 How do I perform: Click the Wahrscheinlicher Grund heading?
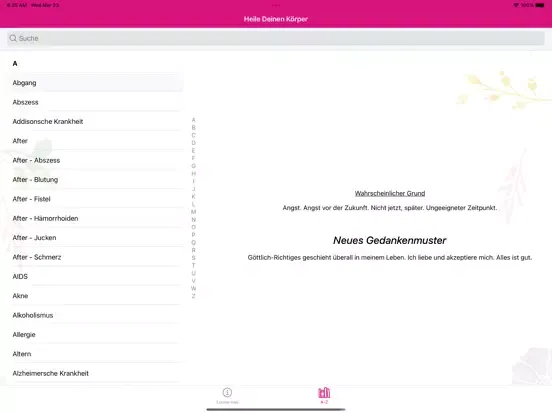click(x=390, y=193)
